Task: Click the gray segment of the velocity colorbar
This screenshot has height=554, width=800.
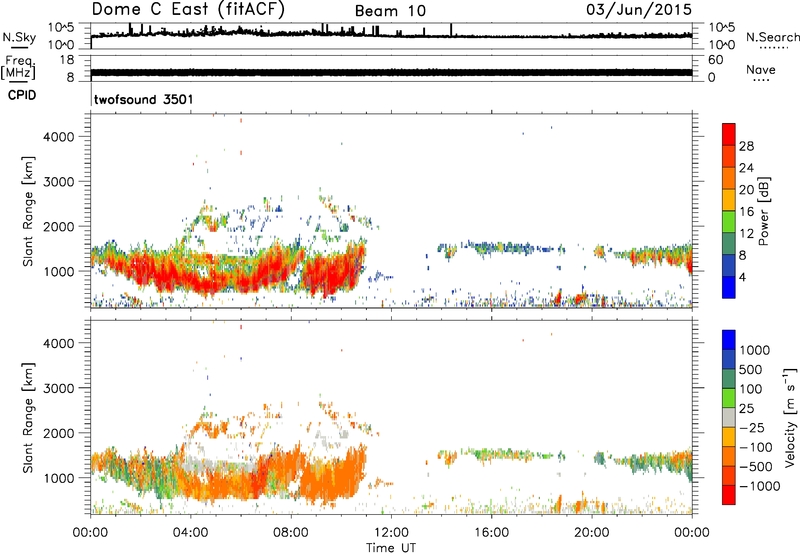Action: click(729, 417)
